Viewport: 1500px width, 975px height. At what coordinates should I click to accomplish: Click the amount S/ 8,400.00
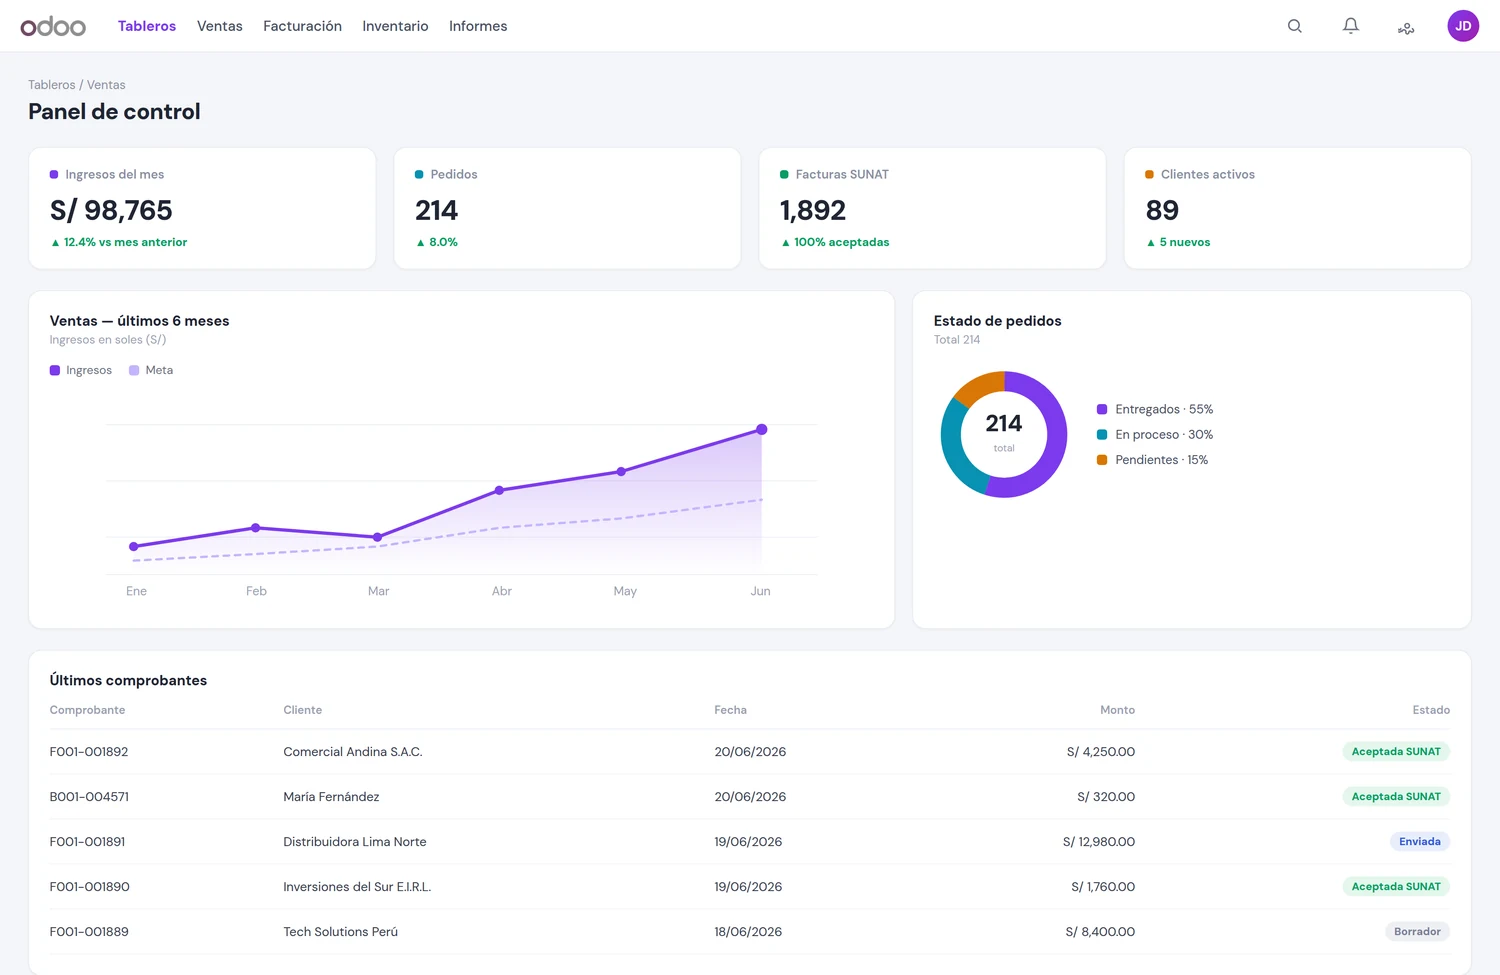[x=1100, y=932]
